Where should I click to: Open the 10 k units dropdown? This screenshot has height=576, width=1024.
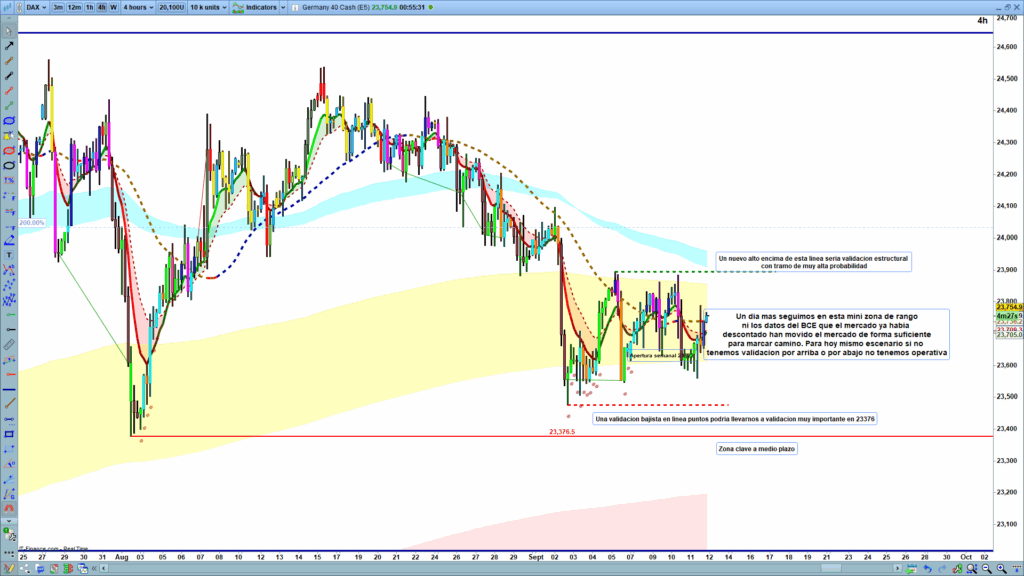coord(209,7)
